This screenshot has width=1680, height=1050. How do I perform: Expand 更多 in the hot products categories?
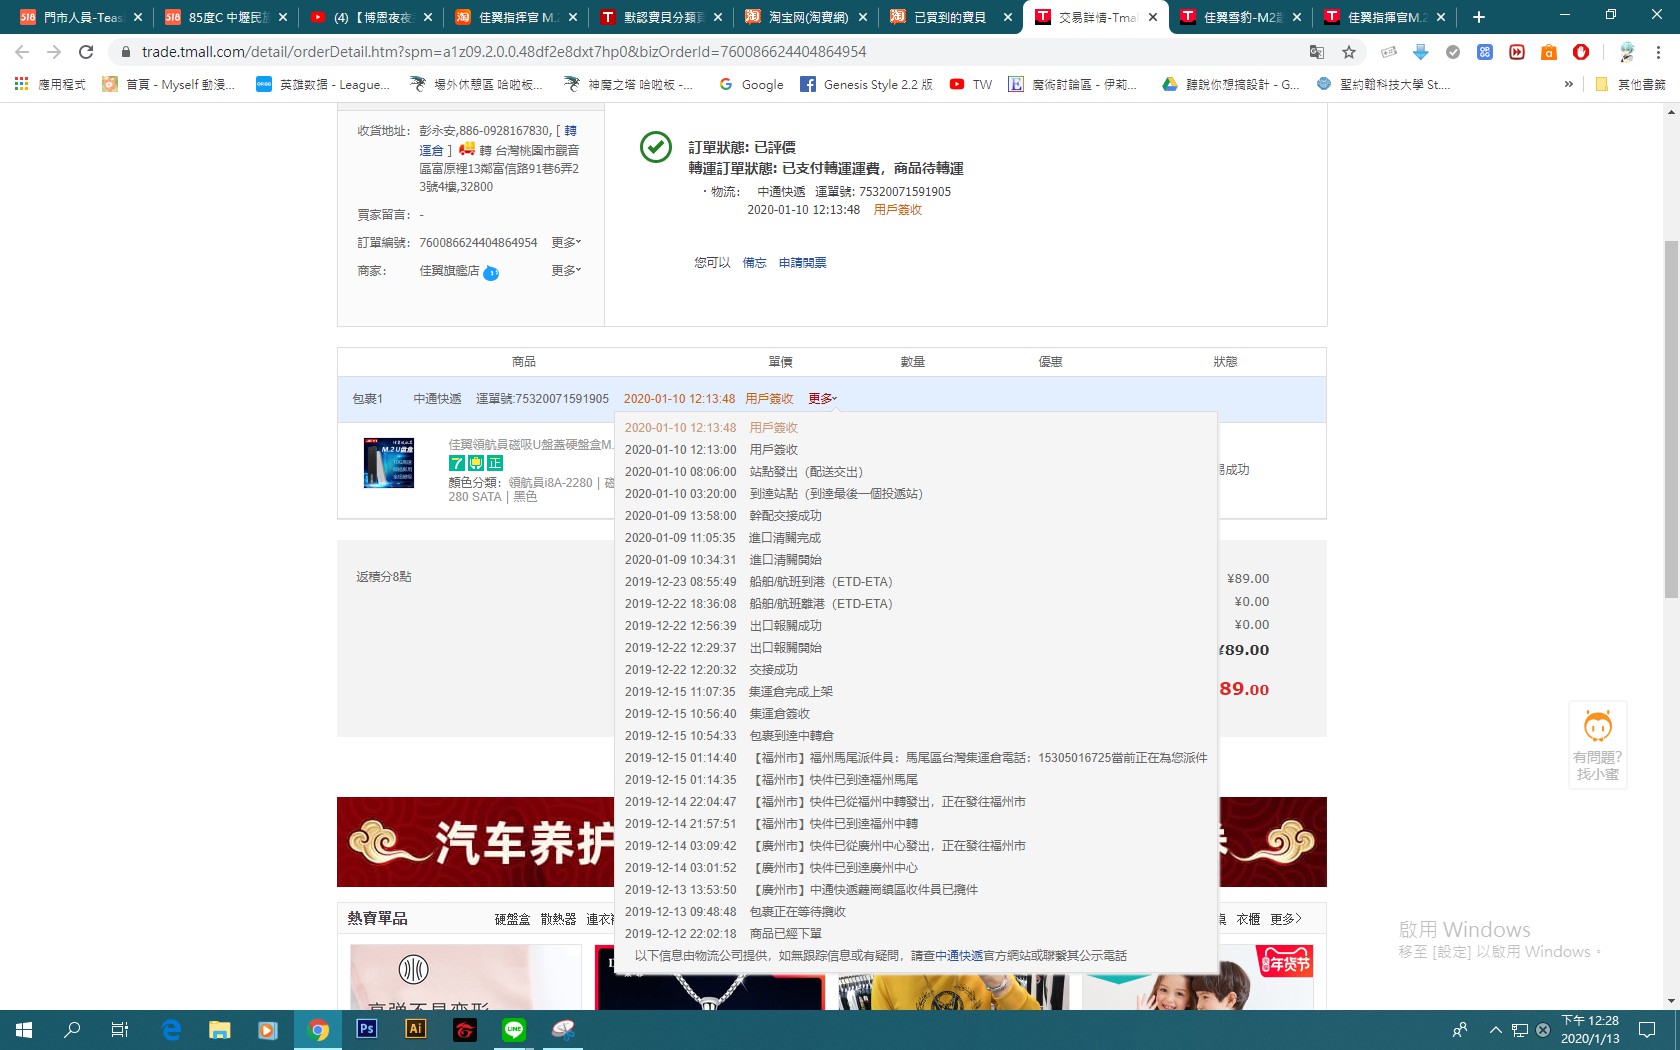coord(1286,919)
